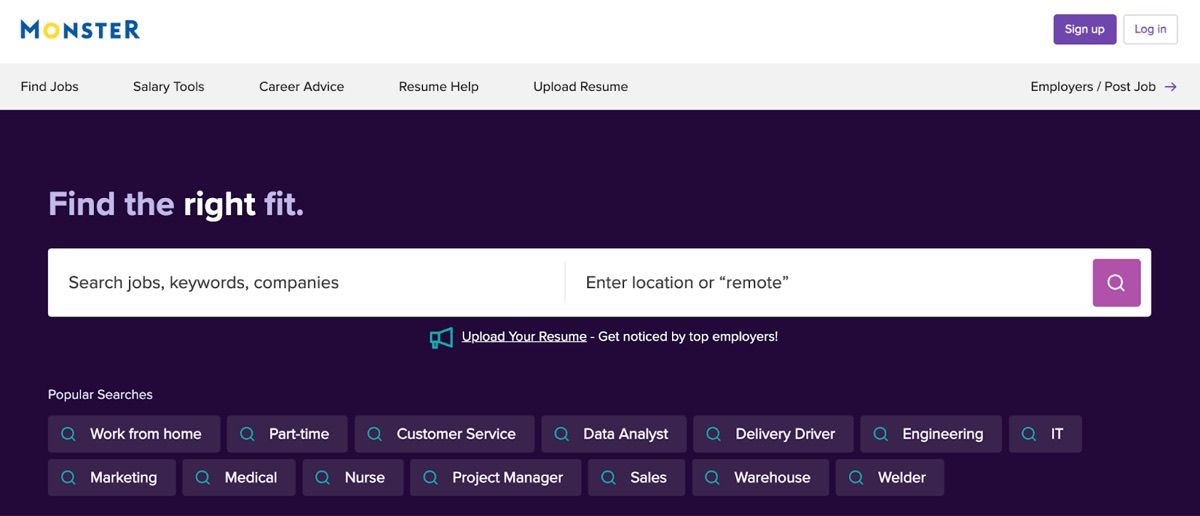Pick the Data Analyst label
This screenshot has width=1200, height=516.
626,434
